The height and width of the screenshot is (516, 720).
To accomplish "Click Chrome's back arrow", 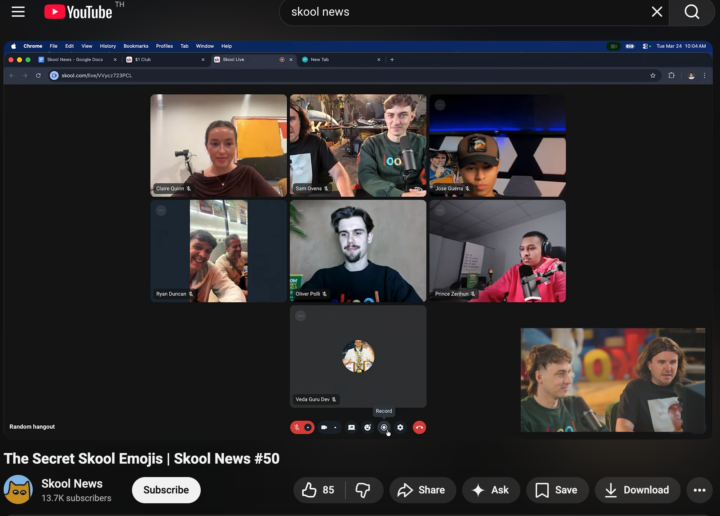I will (x=12, y=75).
